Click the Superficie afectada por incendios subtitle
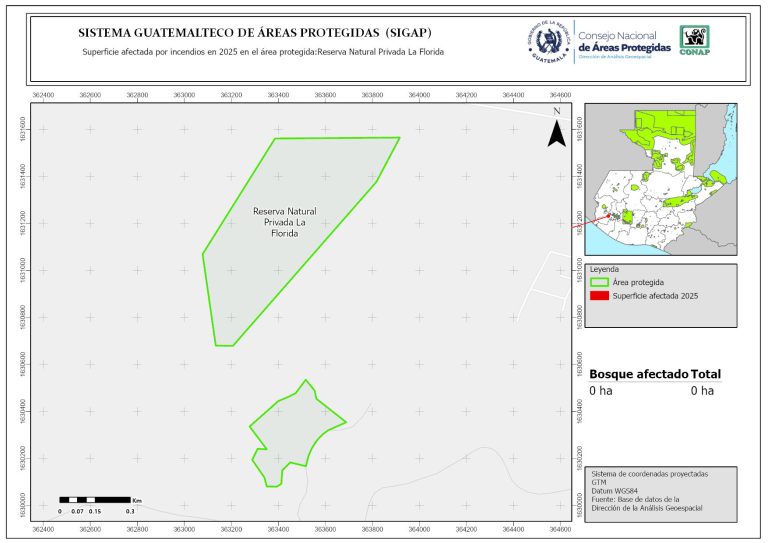768x543 pixels. [262, 52]
